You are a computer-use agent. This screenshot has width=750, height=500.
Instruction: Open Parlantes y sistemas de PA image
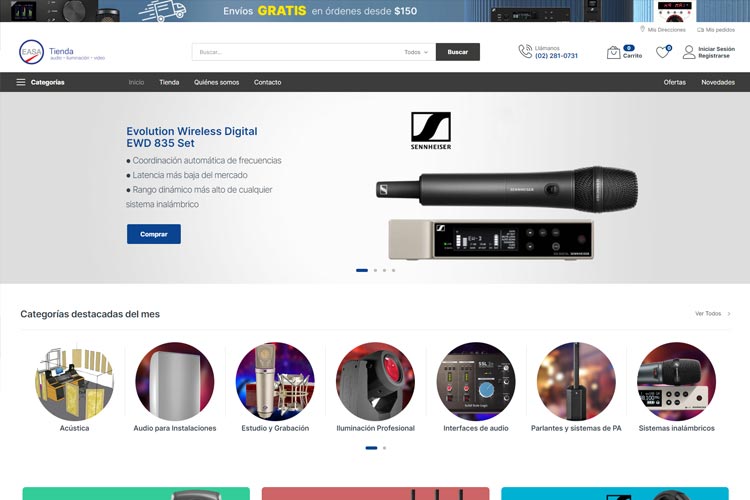(x=576, y=381)
